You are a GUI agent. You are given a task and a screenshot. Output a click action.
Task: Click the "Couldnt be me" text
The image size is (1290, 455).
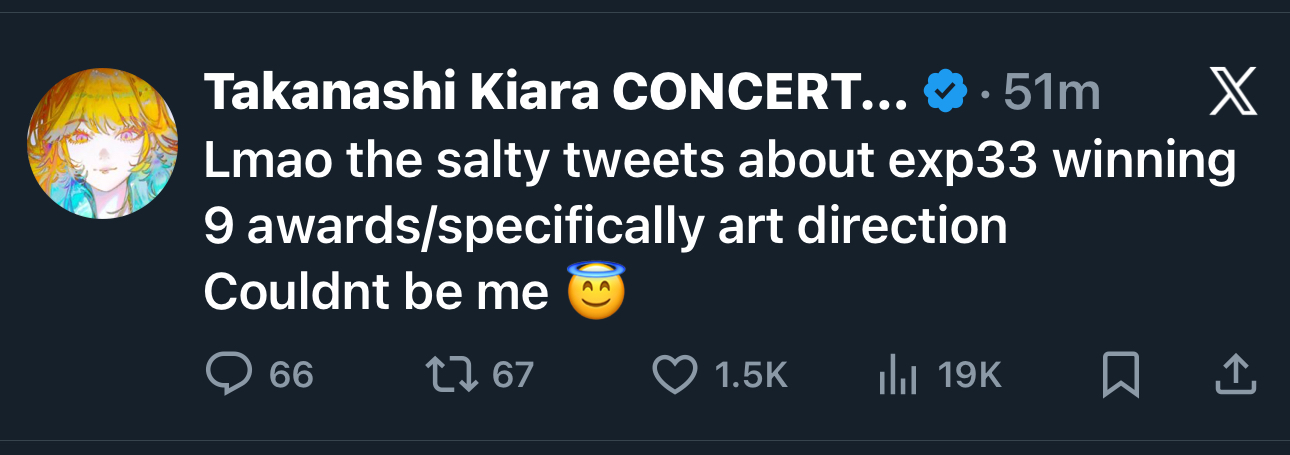(x=376, y=292)
